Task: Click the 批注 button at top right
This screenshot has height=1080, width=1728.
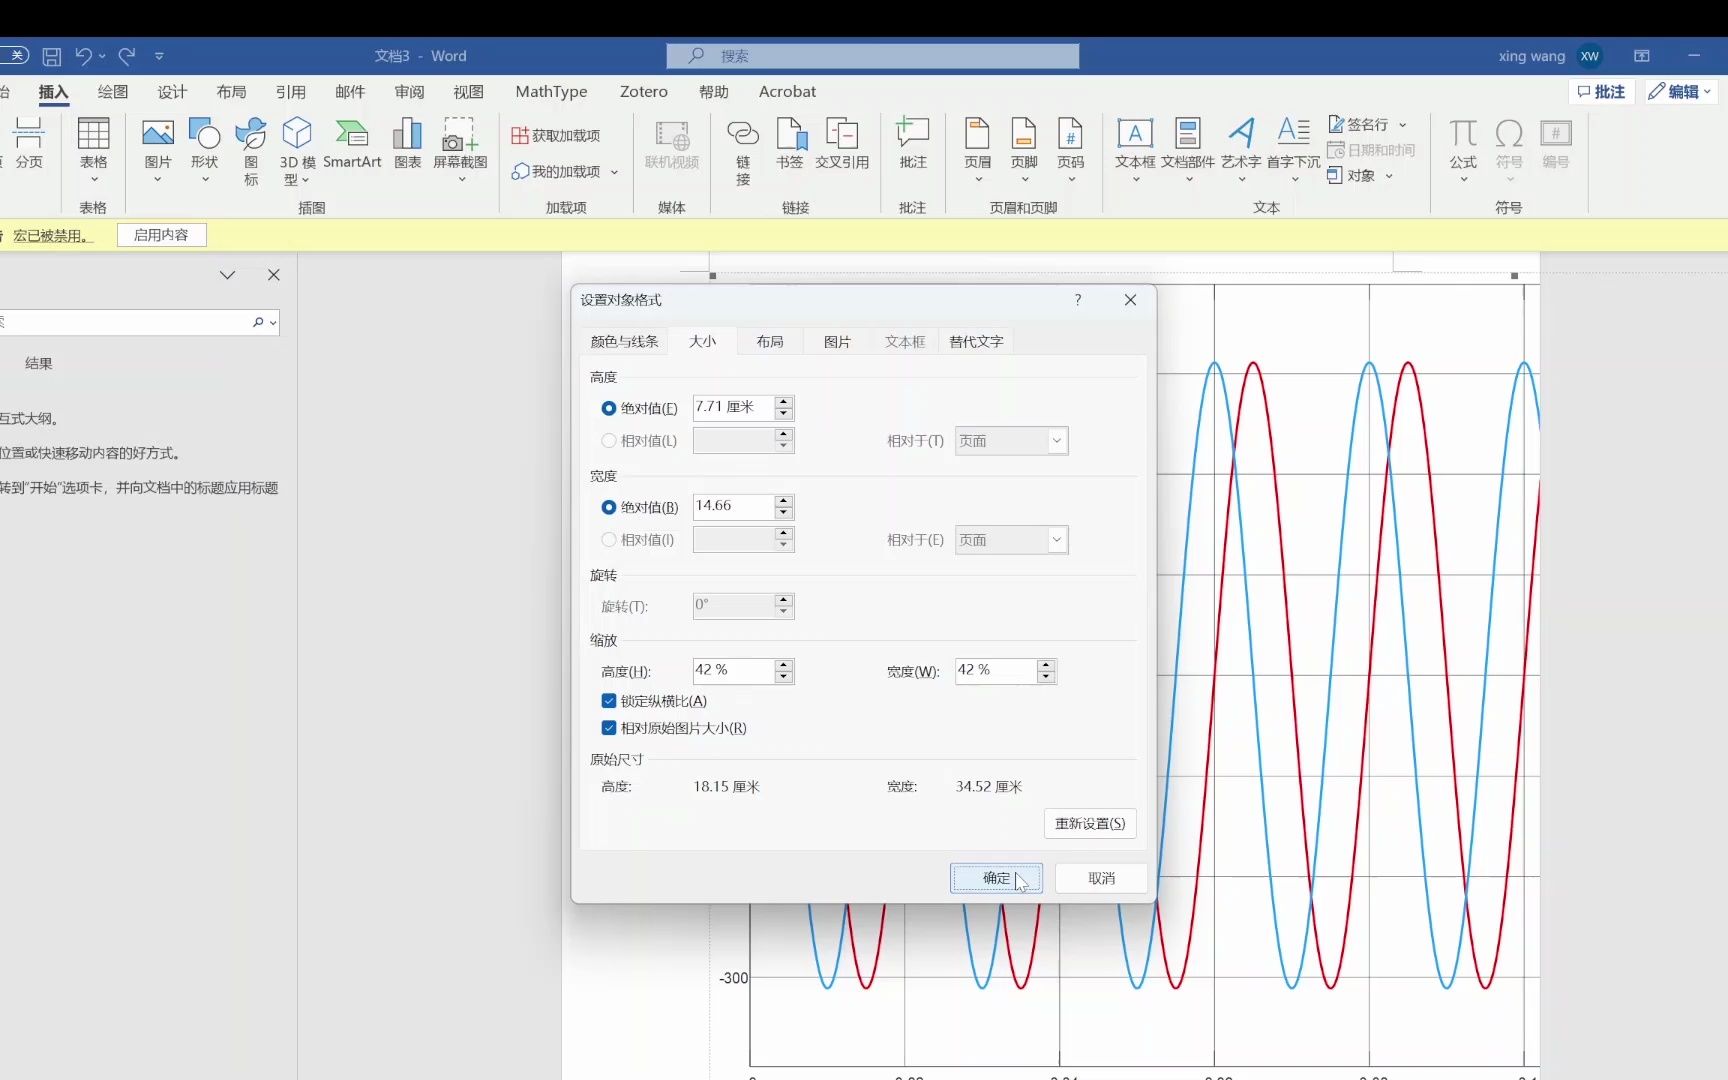Action: (x=1601, y=92)
